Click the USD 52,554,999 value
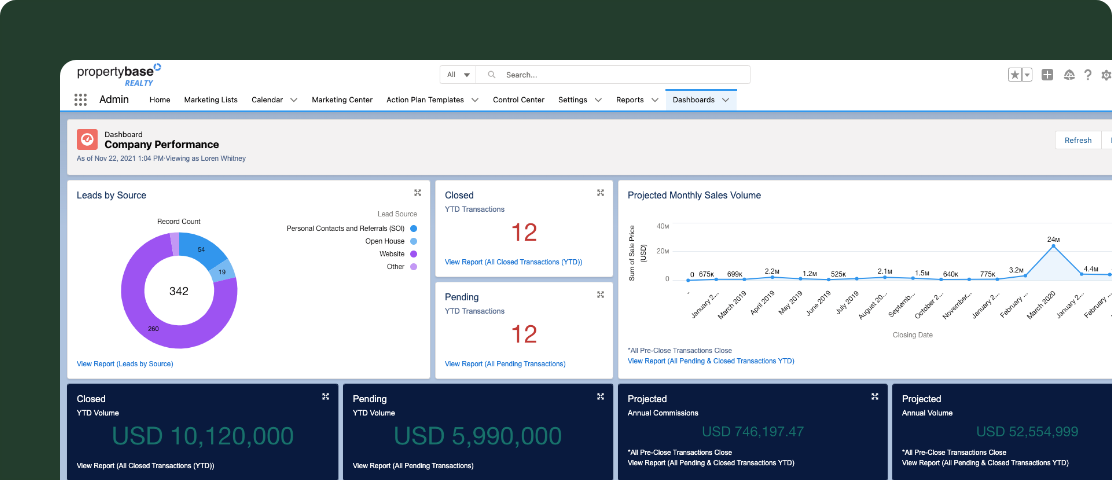1112x480 pixels. click(1027, 431)
